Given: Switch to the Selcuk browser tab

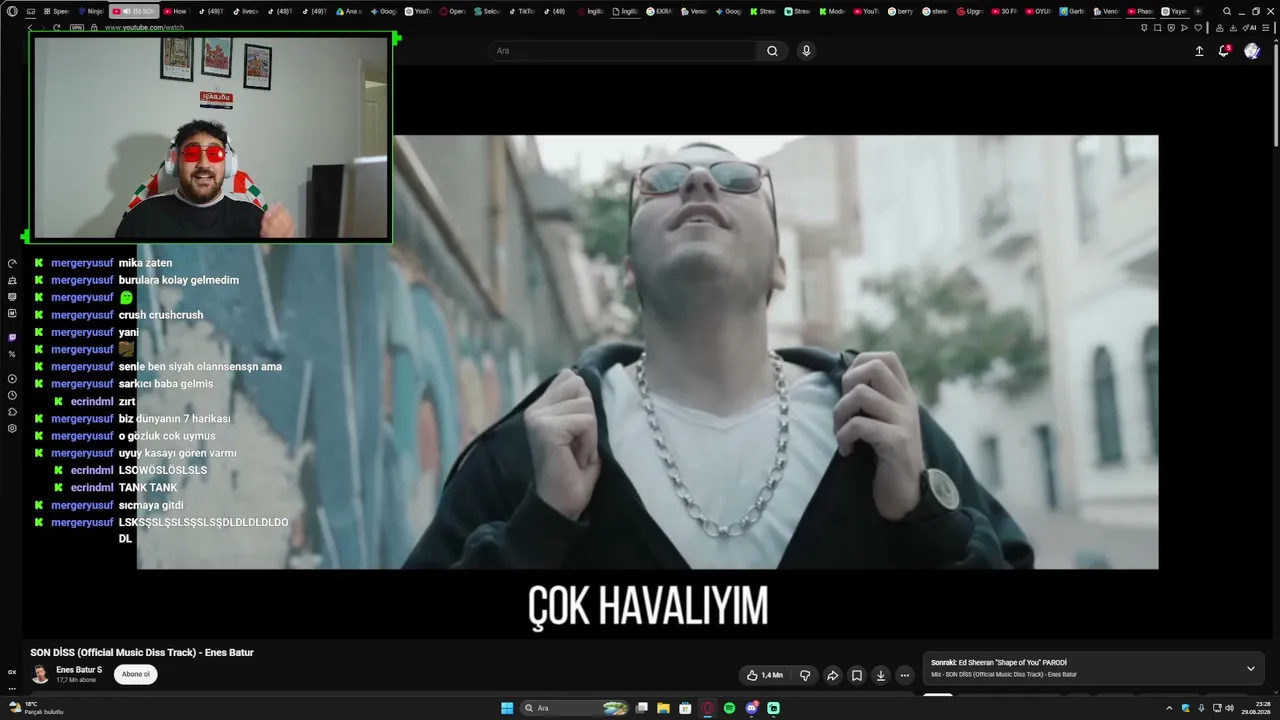Looking at the screenshot, I should [487, 11].
